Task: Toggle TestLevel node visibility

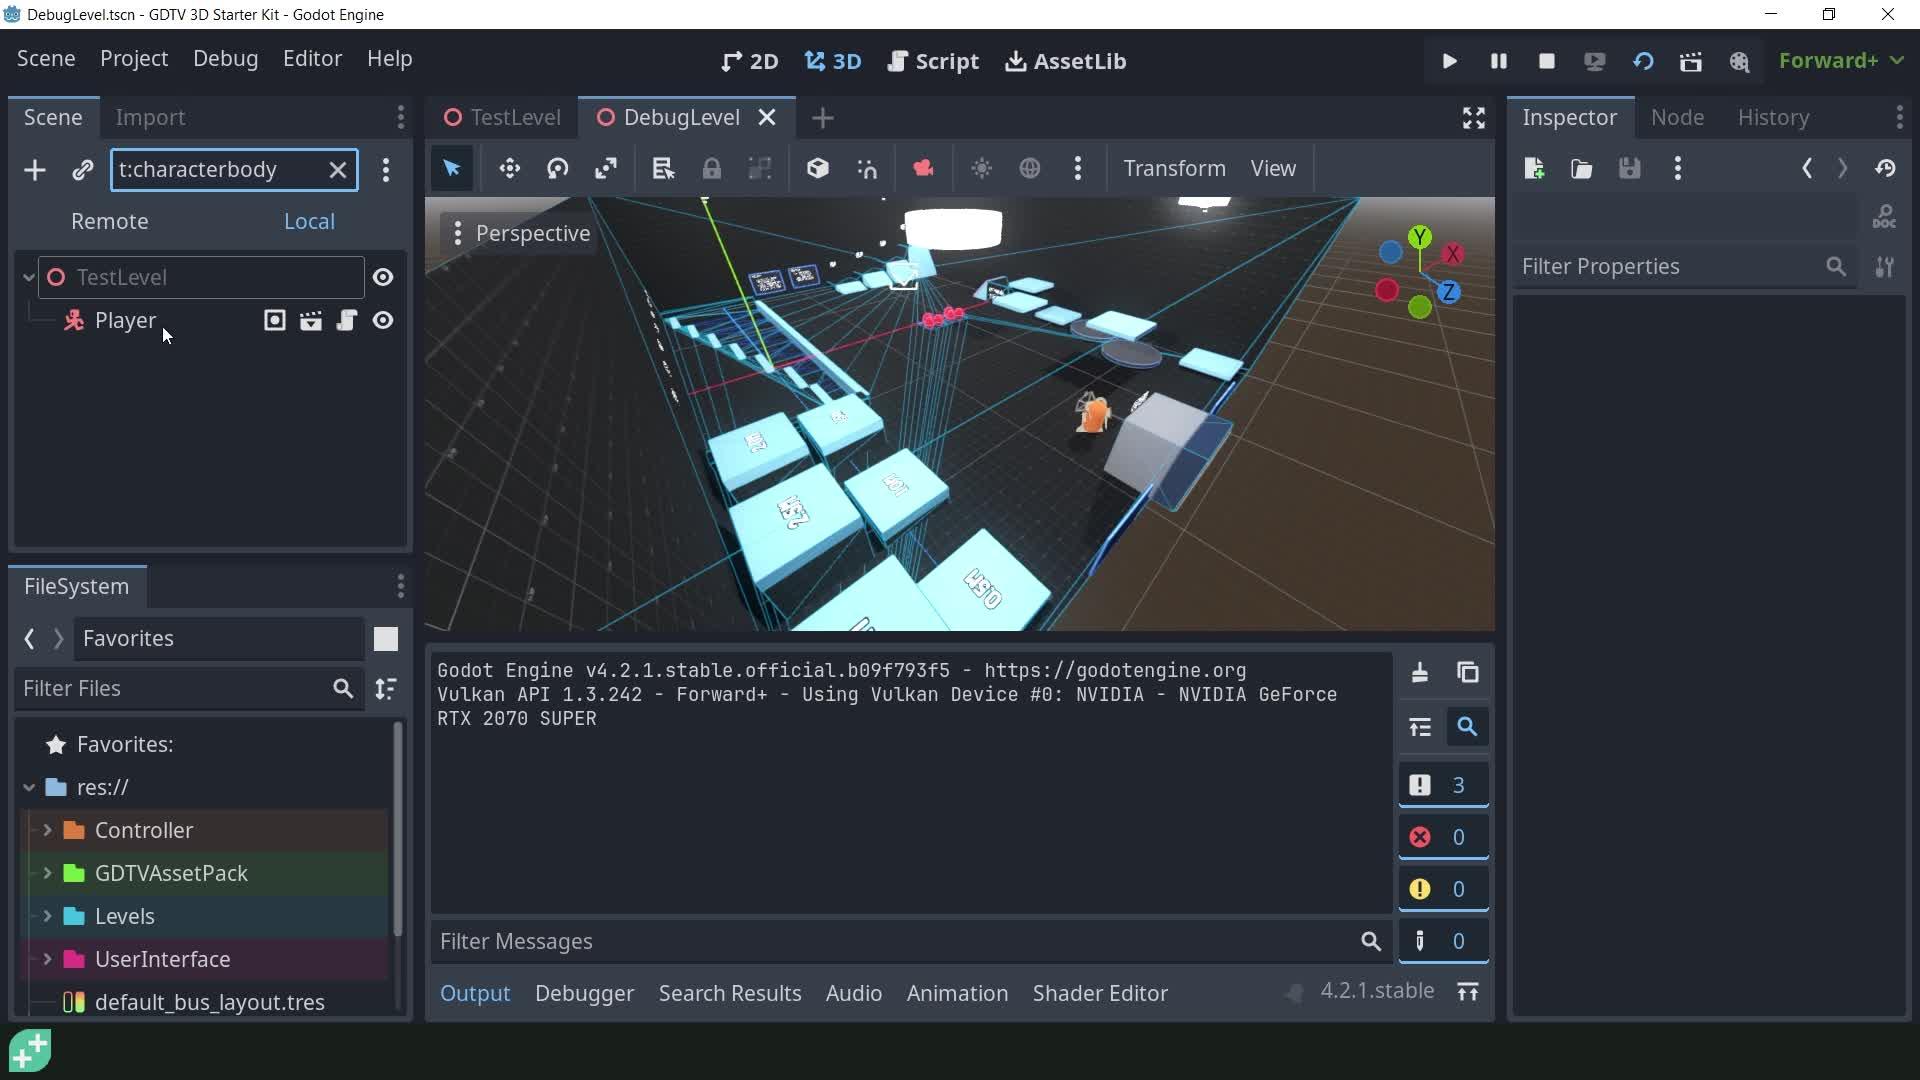Action: tap(383, 277)
